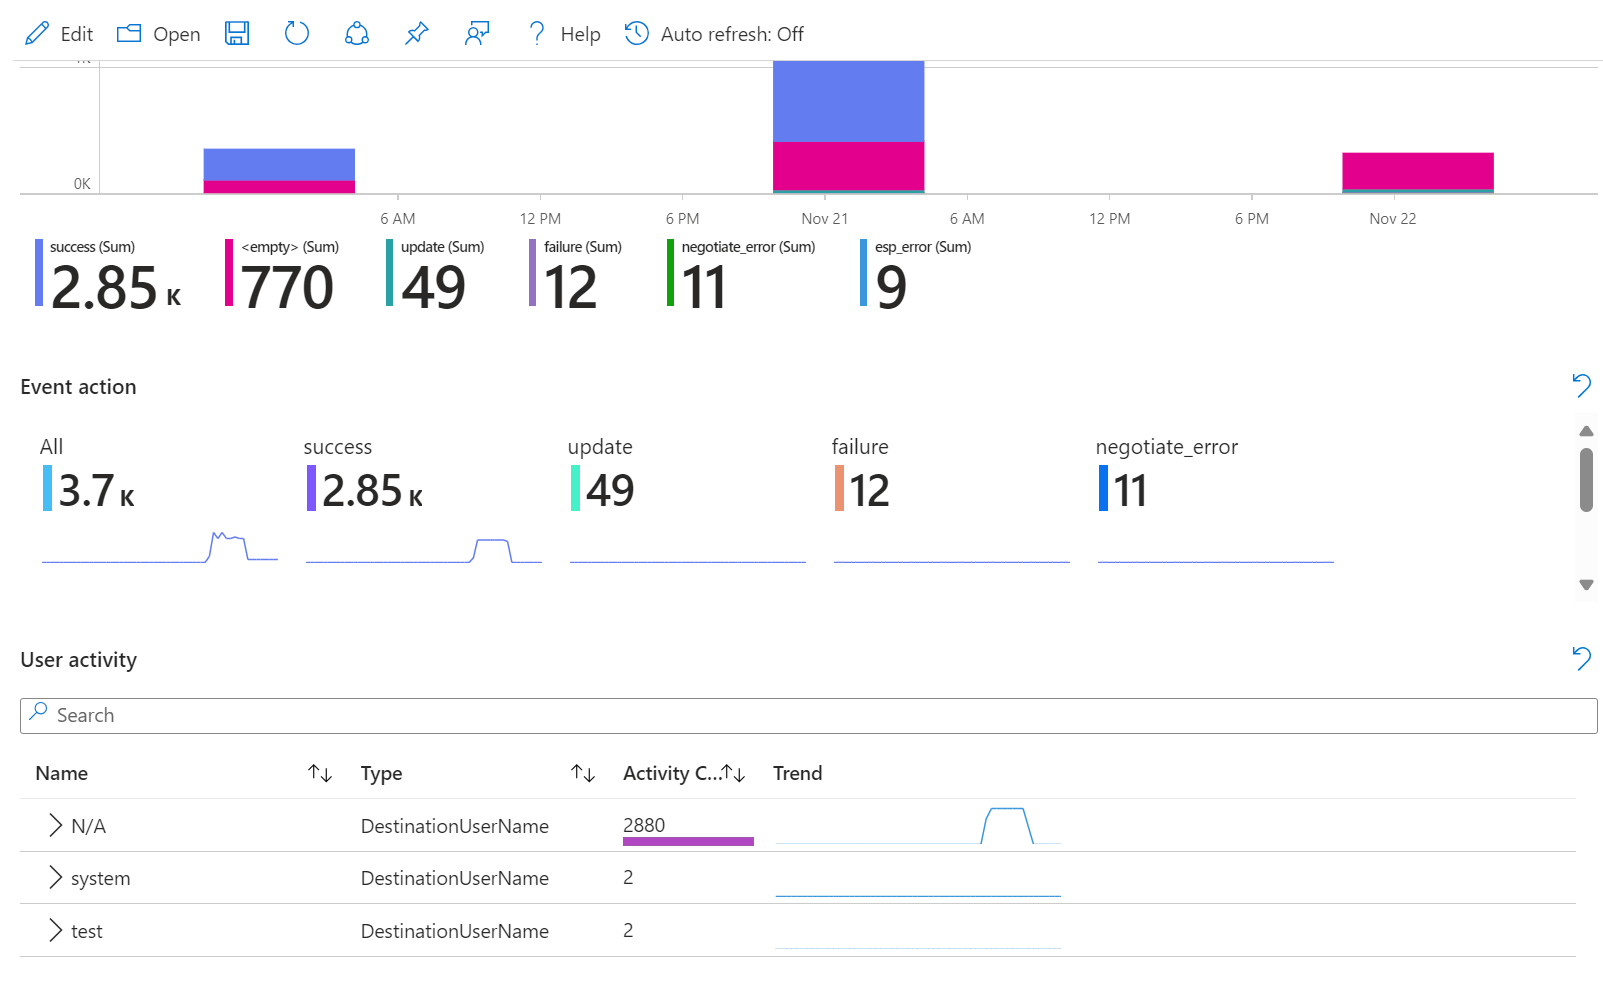Click the Event action scrollbar thumb
The height and width of the screenshot is (994, 1603).
point(1586,480)
